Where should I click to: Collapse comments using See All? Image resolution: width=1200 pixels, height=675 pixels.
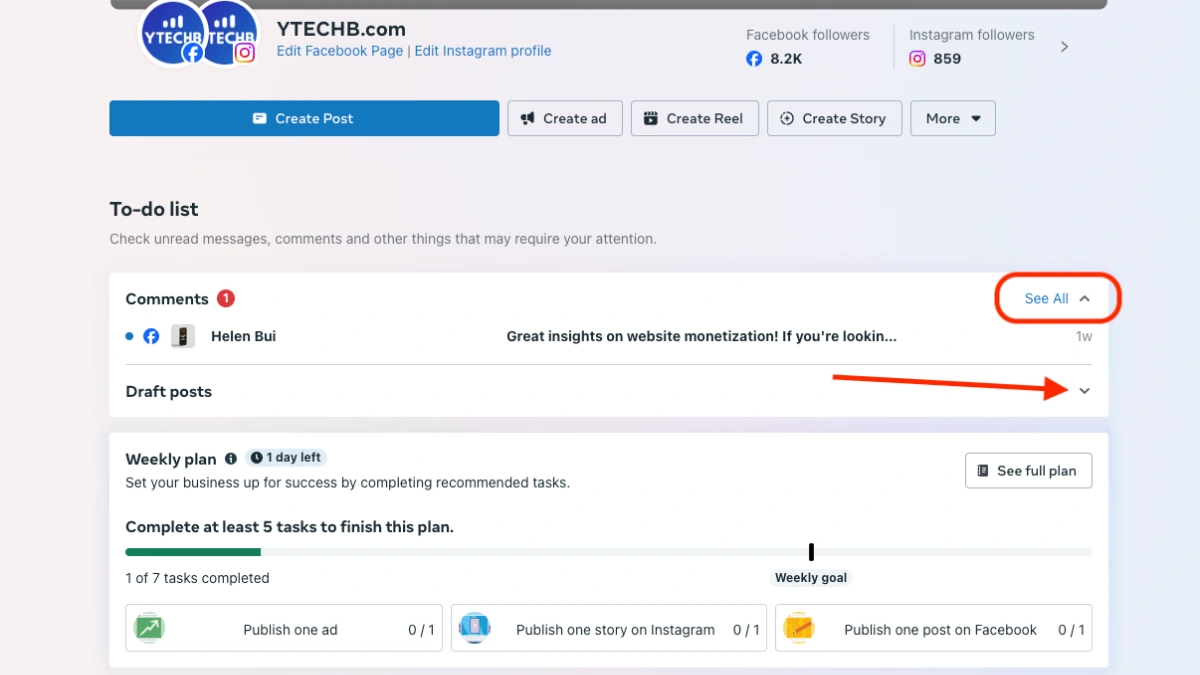coord(1057,299)
